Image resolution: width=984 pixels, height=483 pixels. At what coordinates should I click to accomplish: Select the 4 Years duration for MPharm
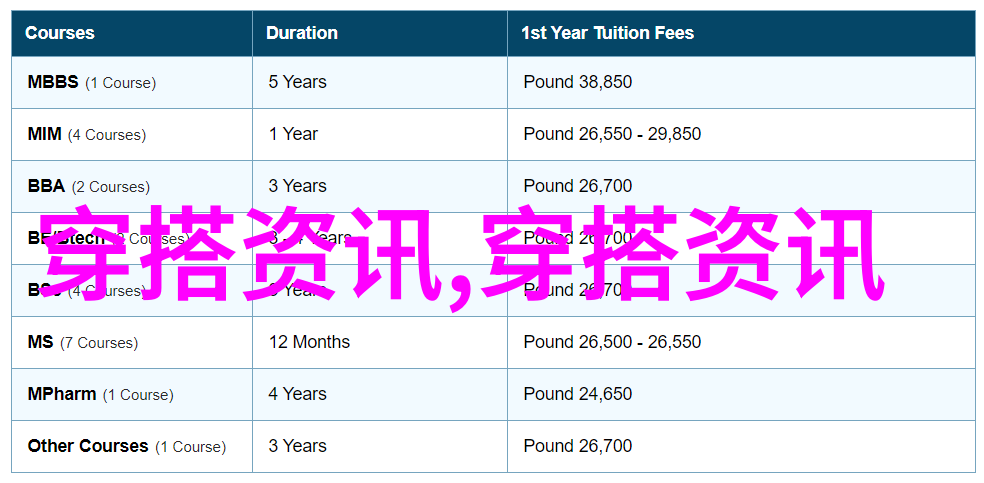[297, 394]
